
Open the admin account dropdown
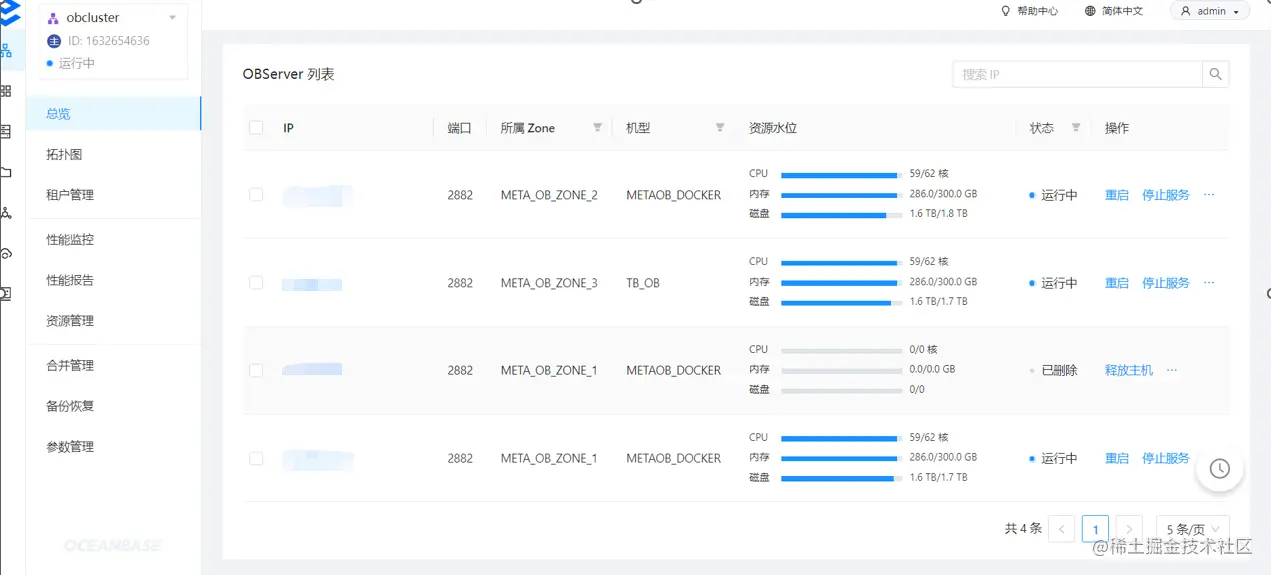[x=1210, y=11]
